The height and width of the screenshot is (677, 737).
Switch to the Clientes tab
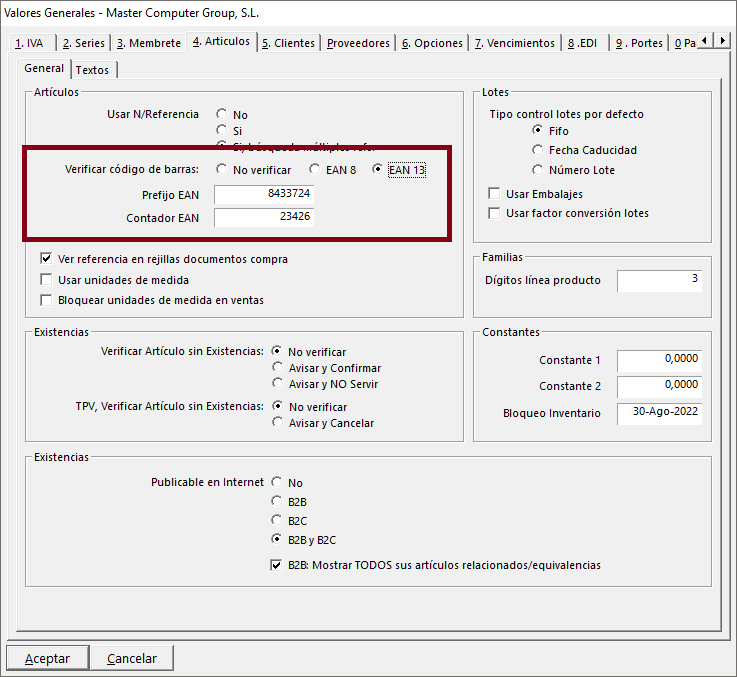tap(288, 43)
